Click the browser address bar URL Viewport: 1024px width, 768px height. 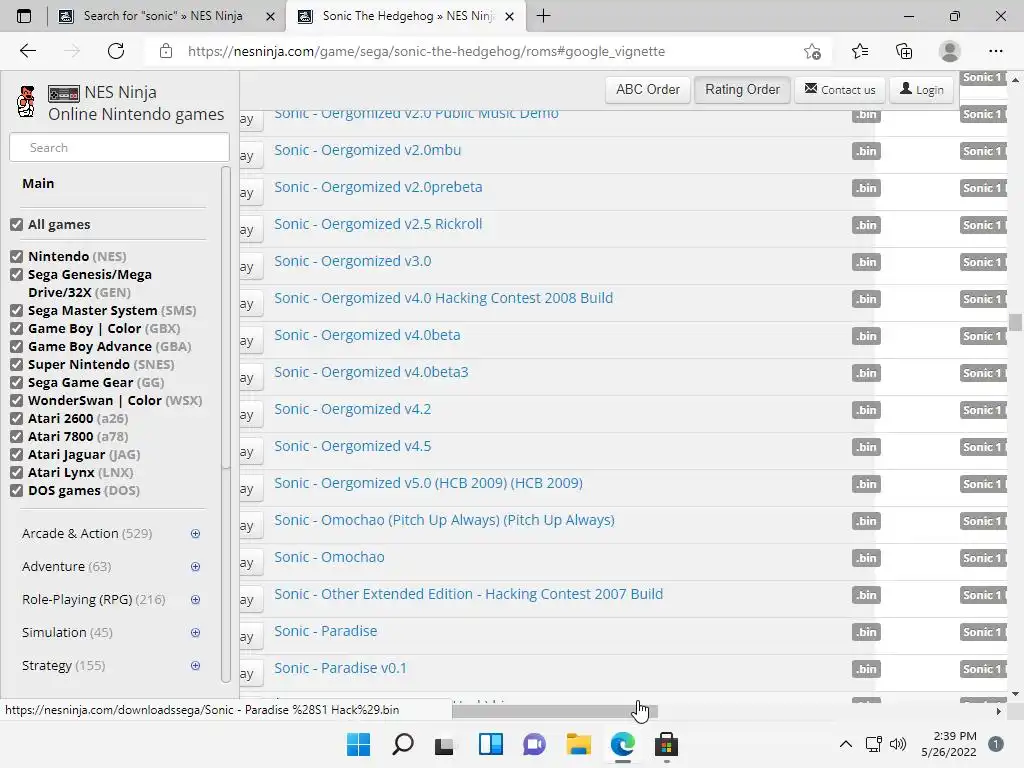pyautogui.click(x=426, y=51)
